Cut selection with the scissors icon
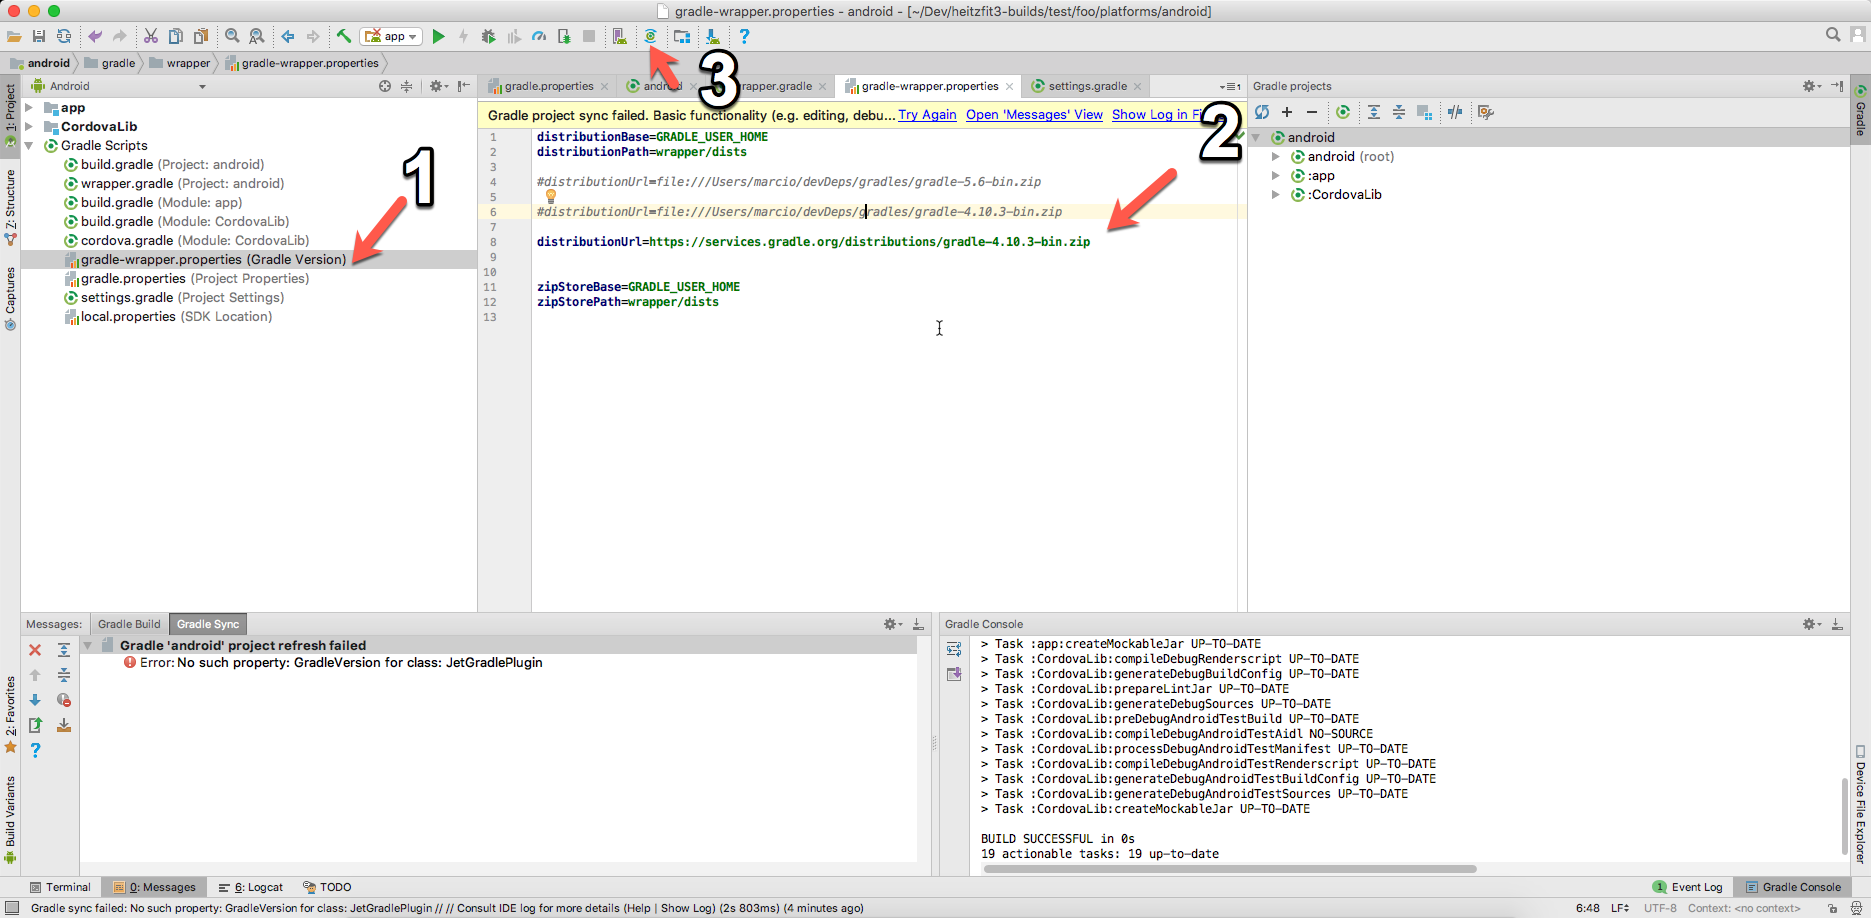This screenshot has width=1871, height=918. pos(150,36)
